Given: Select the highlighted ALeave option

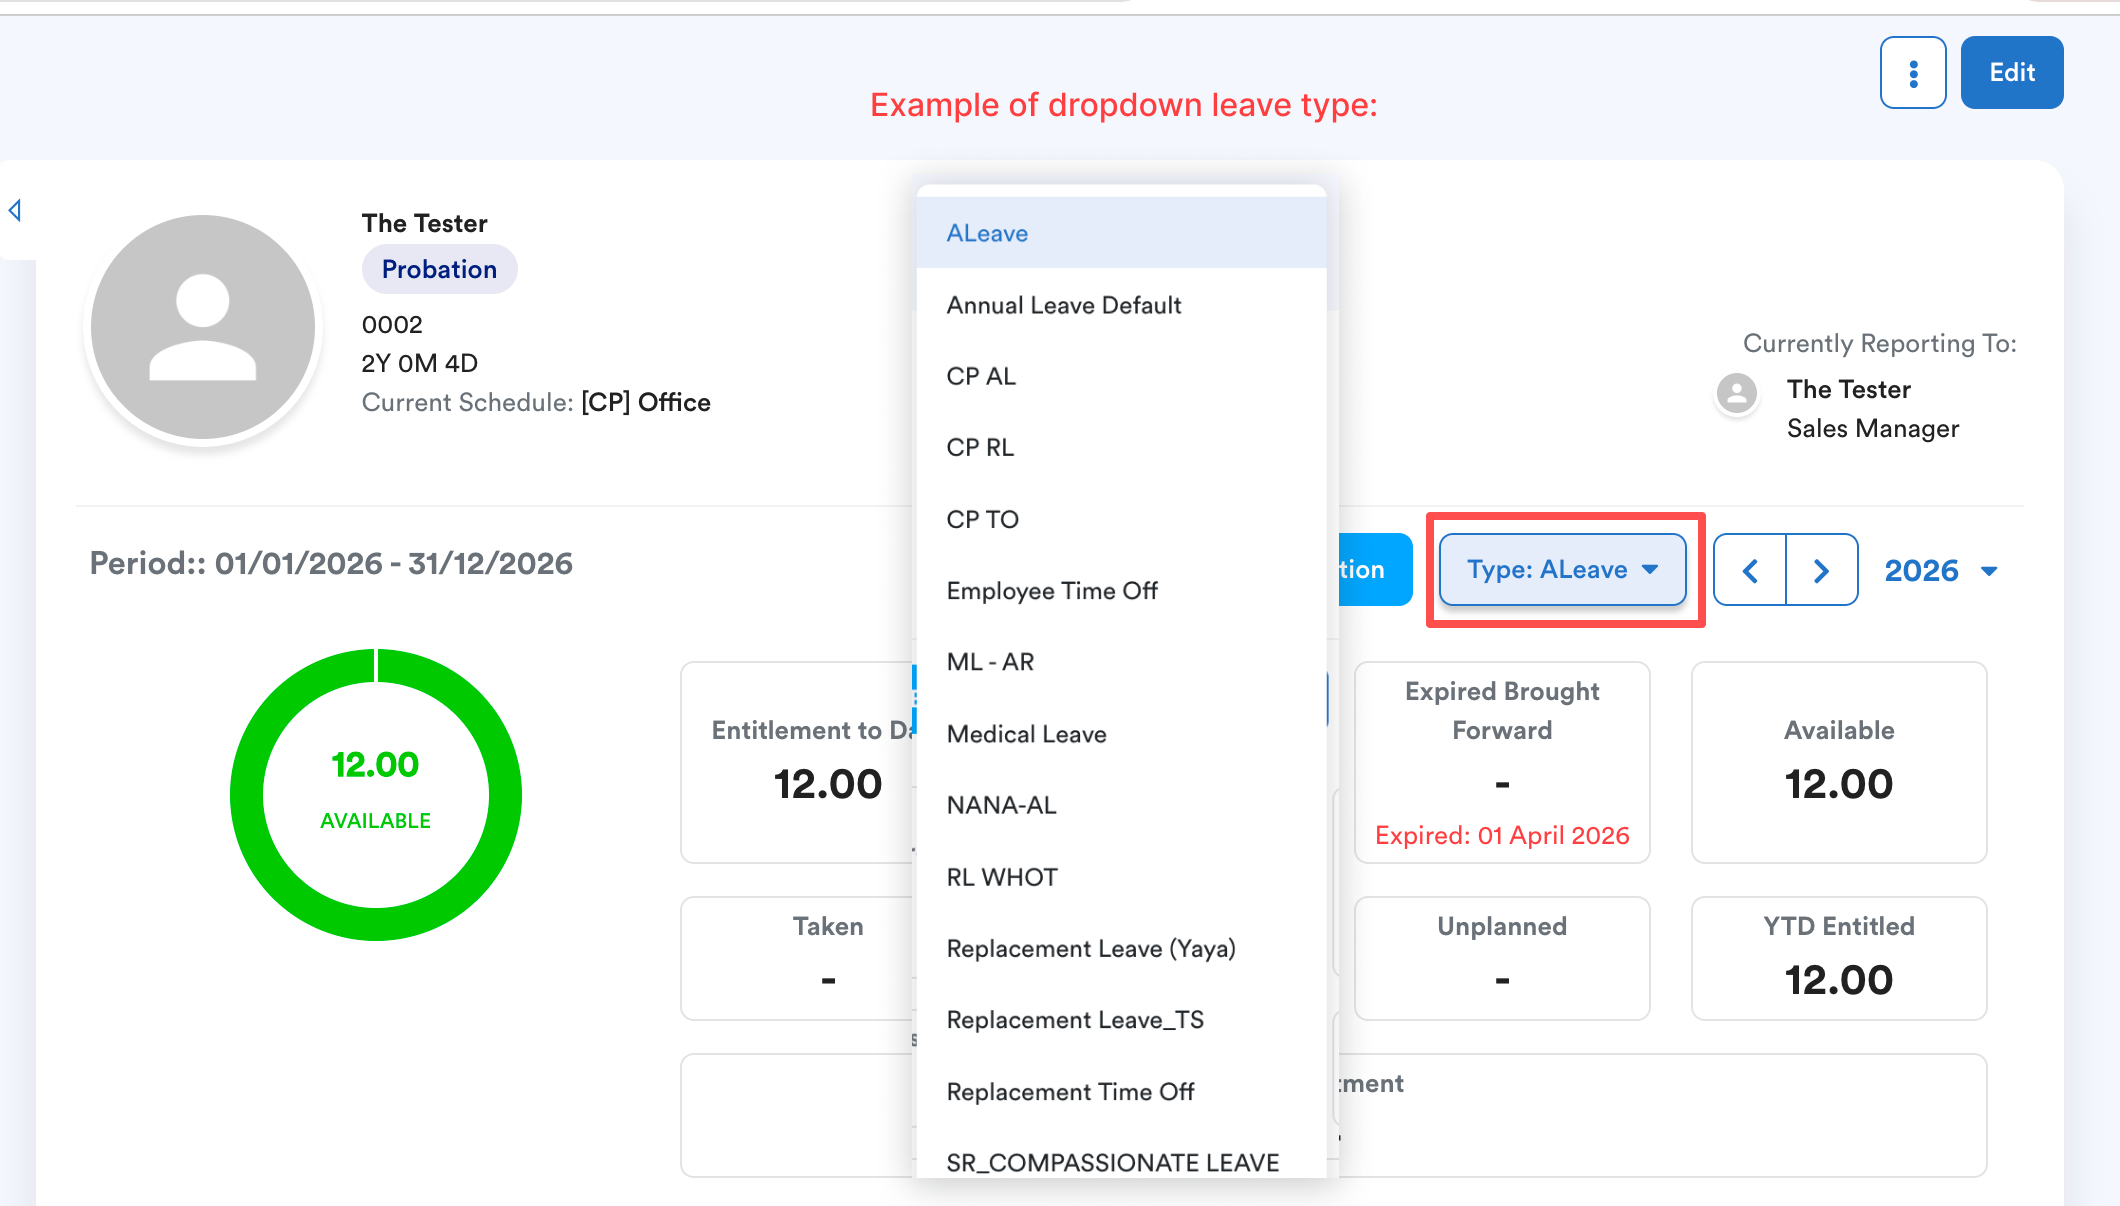Looking at the screenshot, I should tap(987, 233).
